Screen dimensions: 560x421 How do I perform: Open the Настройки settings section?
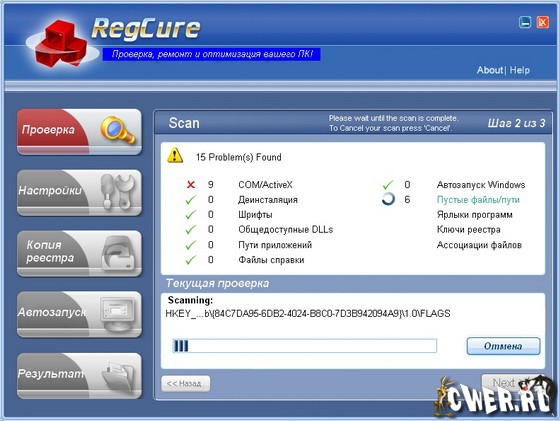tap(79, 193)
